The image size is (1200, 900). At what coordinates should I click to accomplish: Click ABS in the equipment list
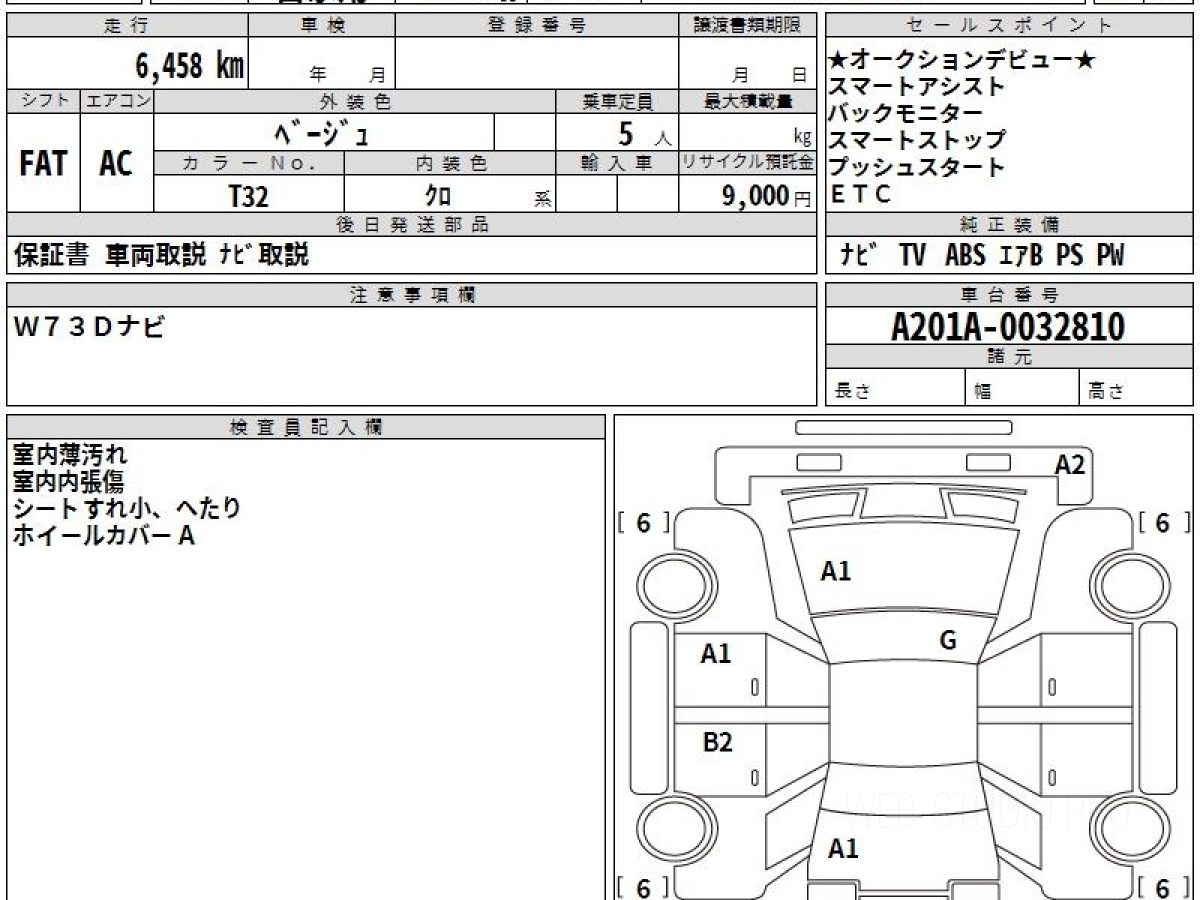964,256
